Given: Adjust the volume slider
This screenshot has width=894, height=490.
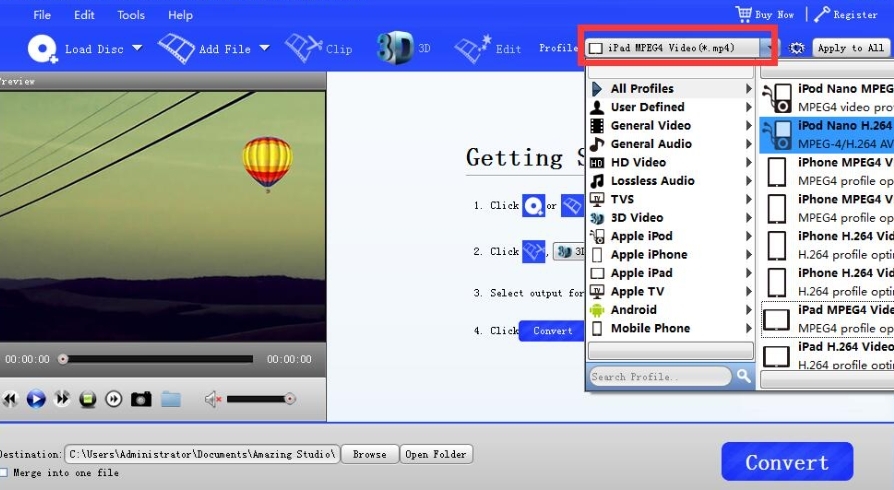Looking at the screenshot, I should coord(261,399).
